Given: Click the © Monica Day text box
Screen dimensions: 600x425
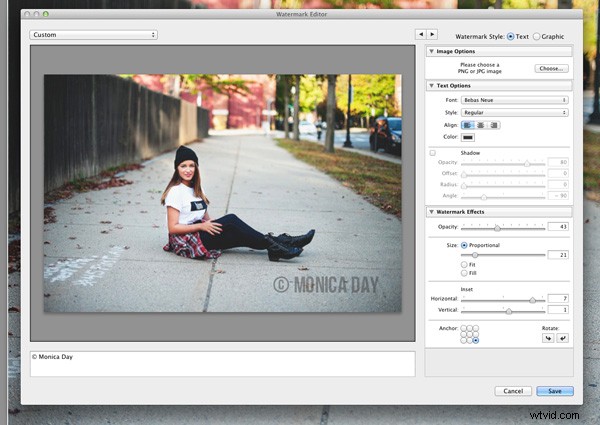Looking at the screenshot, I should pyautogui.click(x=223, y=364).
